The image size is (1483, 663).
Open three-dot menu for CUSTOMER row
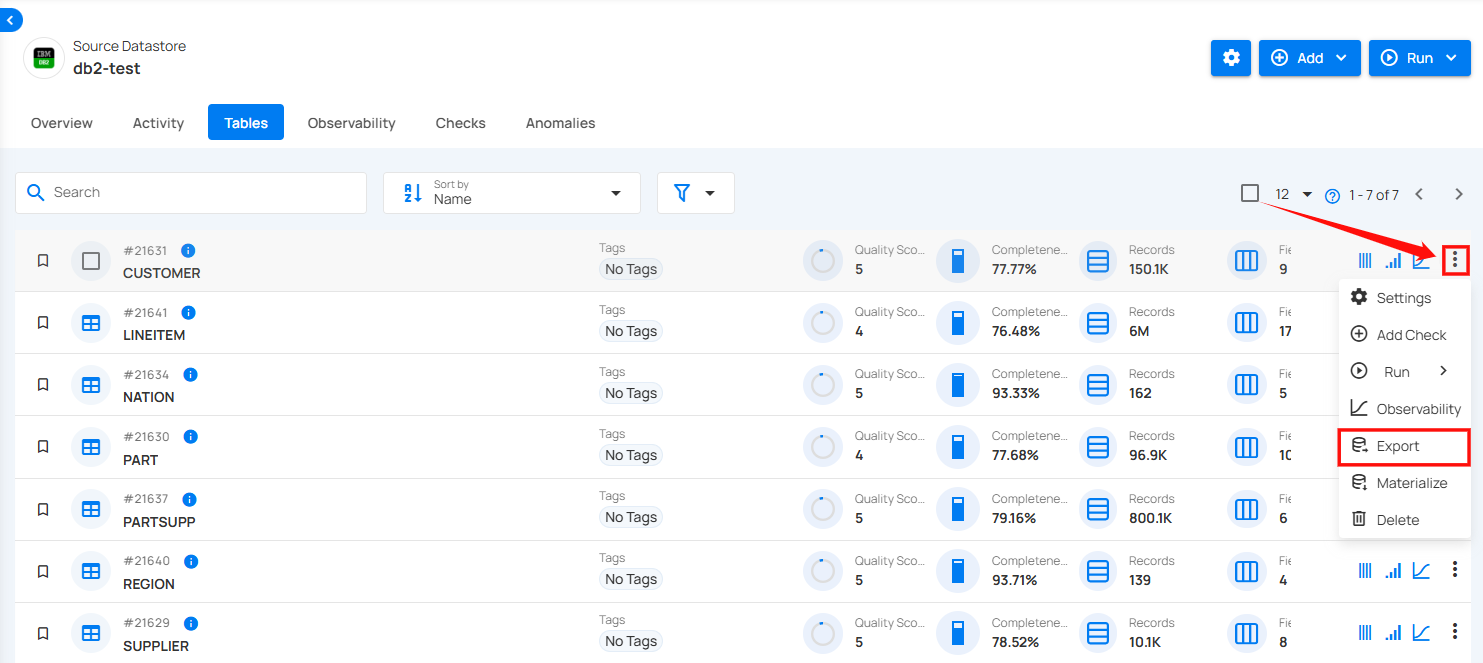click(x=1454, y=261)
